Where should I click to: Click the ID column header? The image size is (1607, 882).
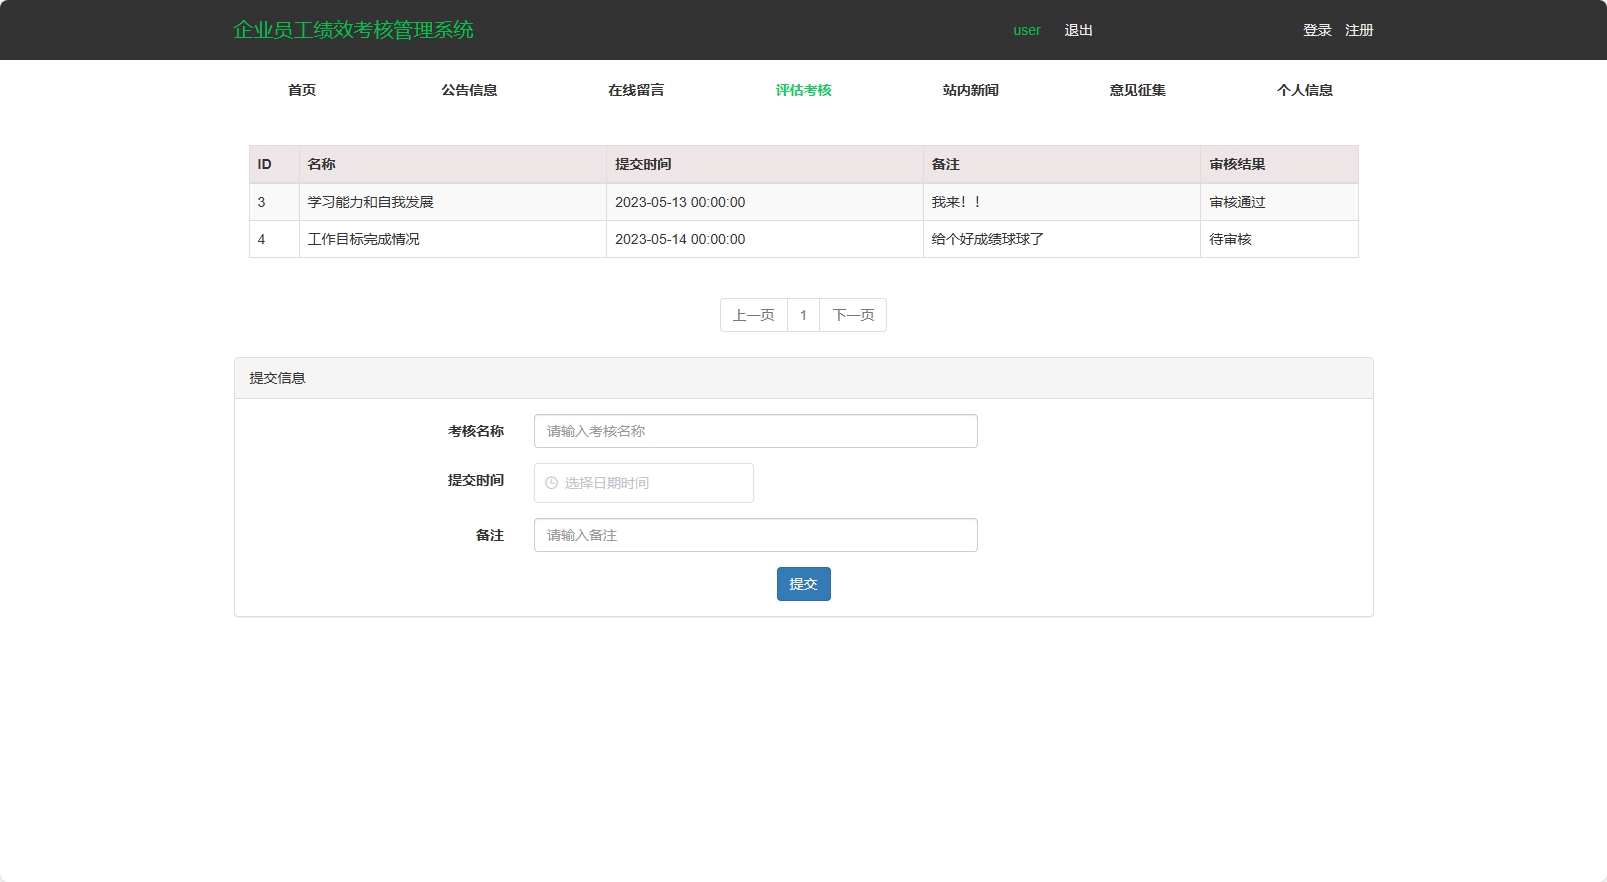(274, 164)
